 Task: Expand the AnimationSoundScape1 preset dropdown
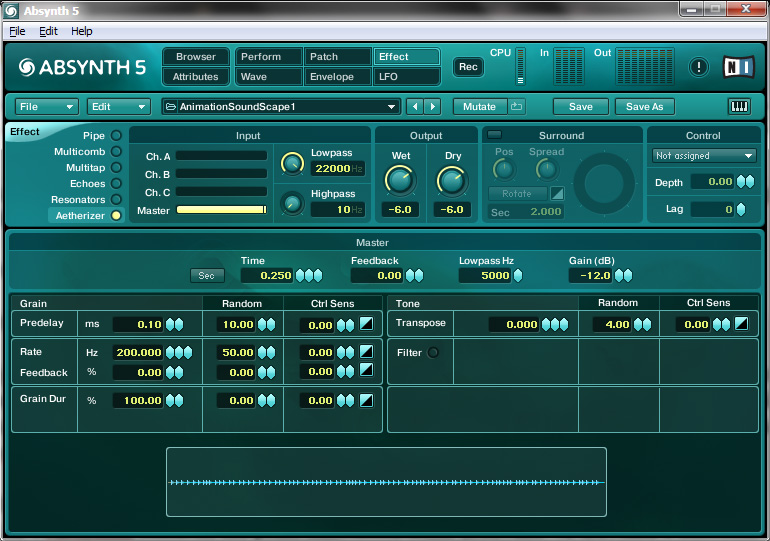(x=392, y=107)
